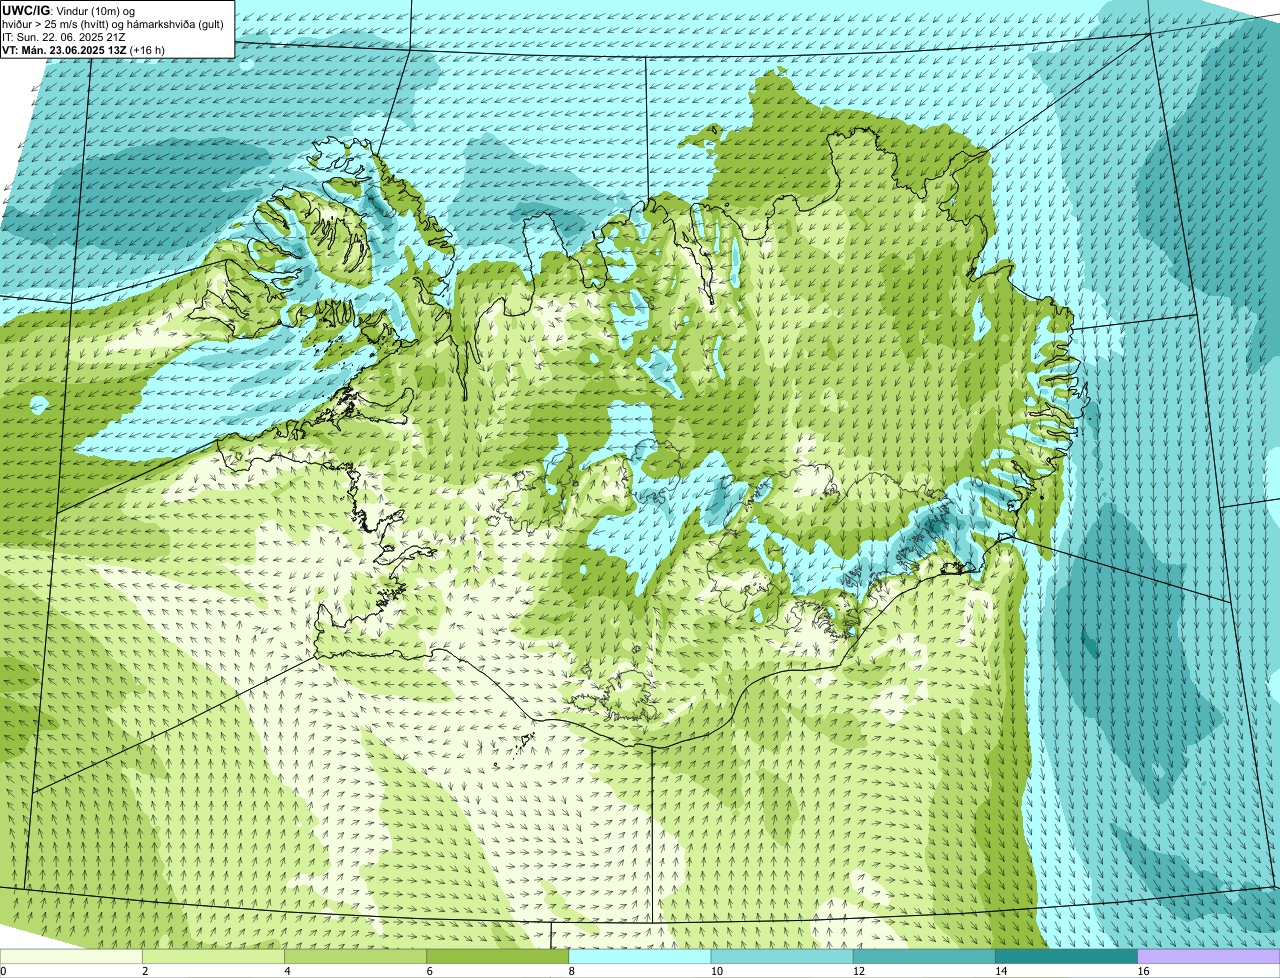
Task: Click the init time "IT: Sun. 22. 06. 2025 21Z"
Action: pyautogui.click(x=64, y=37)
